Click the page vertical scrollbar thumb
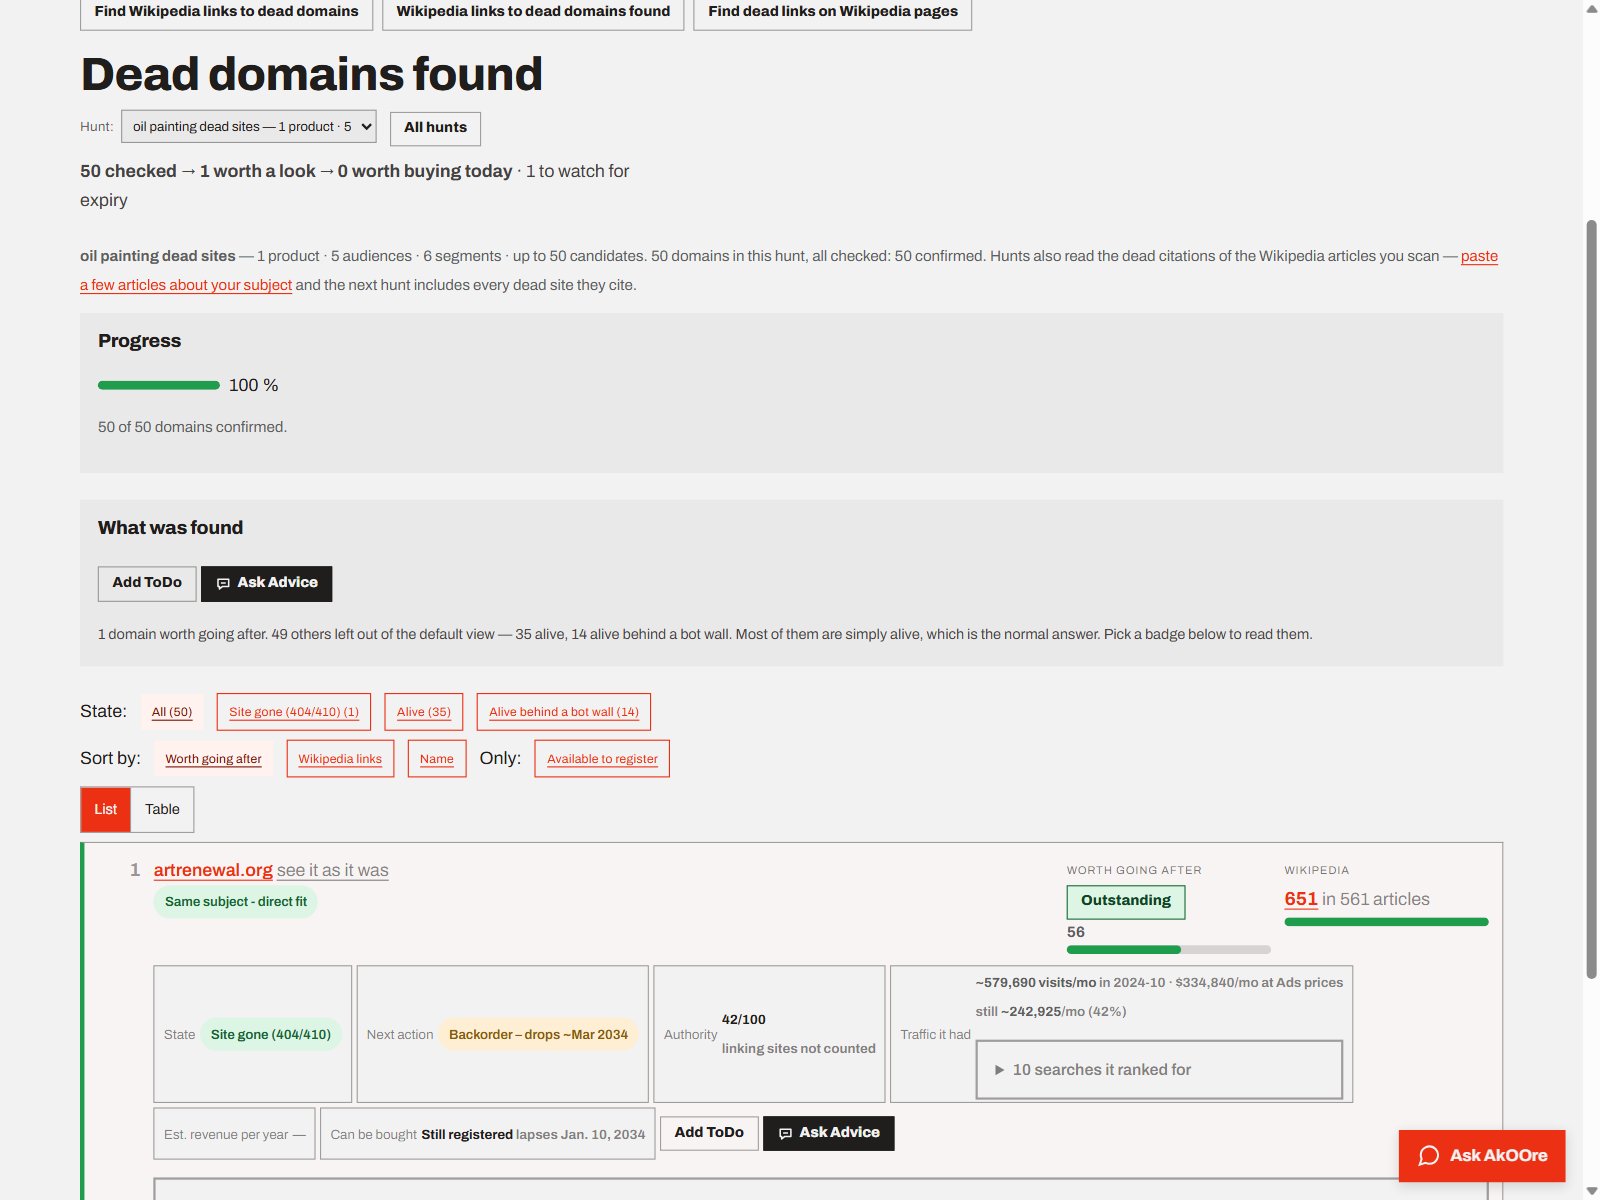 [x=1591, y=598]
